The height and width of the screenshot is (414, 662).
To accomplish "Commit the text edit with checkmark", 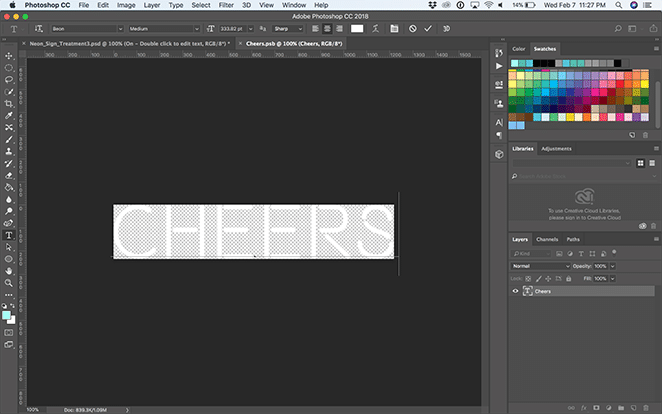I will pyautogui.click(x=428, y=28).
